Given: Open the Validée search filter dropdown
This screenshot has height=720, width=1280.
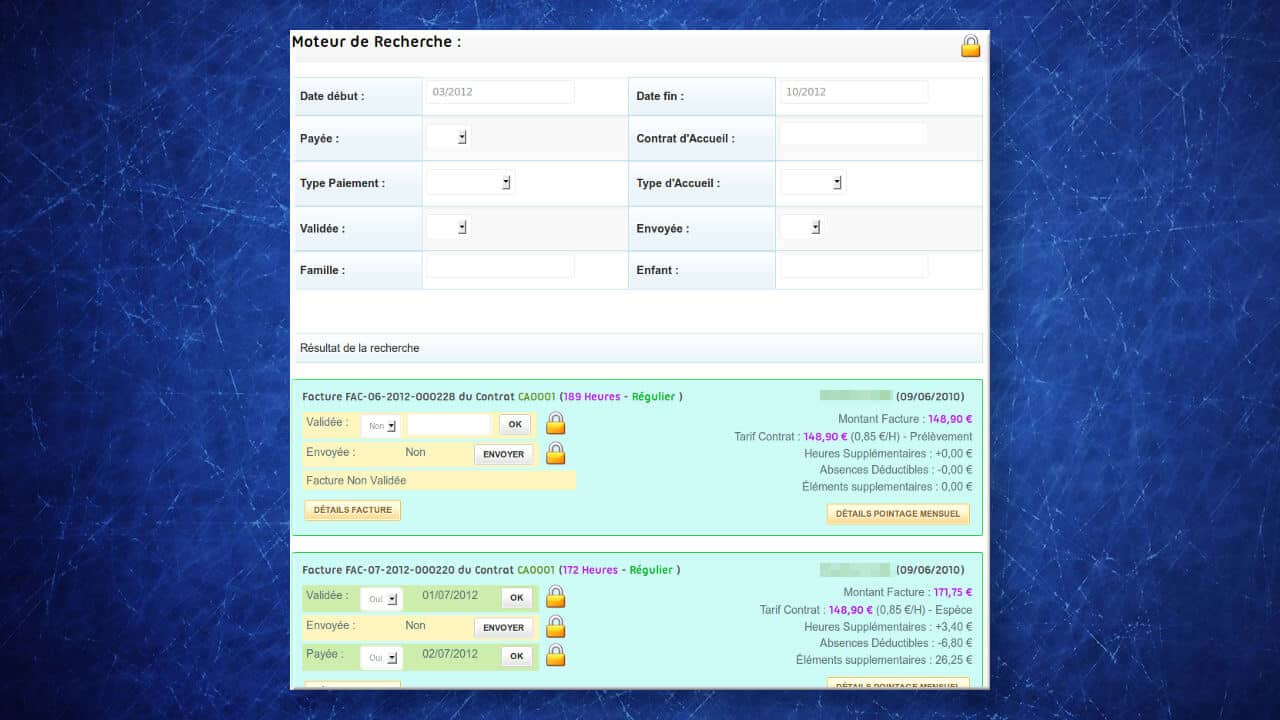Looking at the screenshot, I should point(448,228).
